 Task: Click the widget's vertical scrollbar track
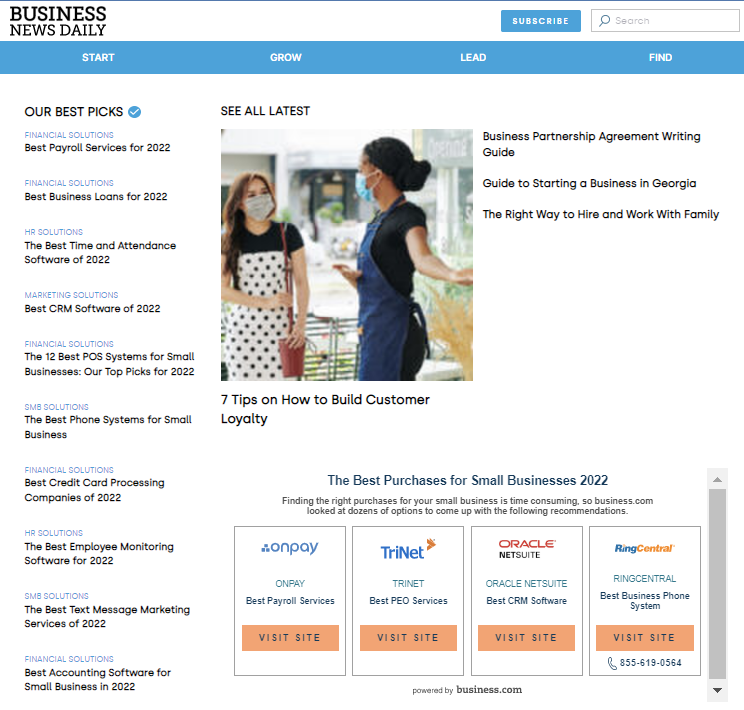point(717,580)
